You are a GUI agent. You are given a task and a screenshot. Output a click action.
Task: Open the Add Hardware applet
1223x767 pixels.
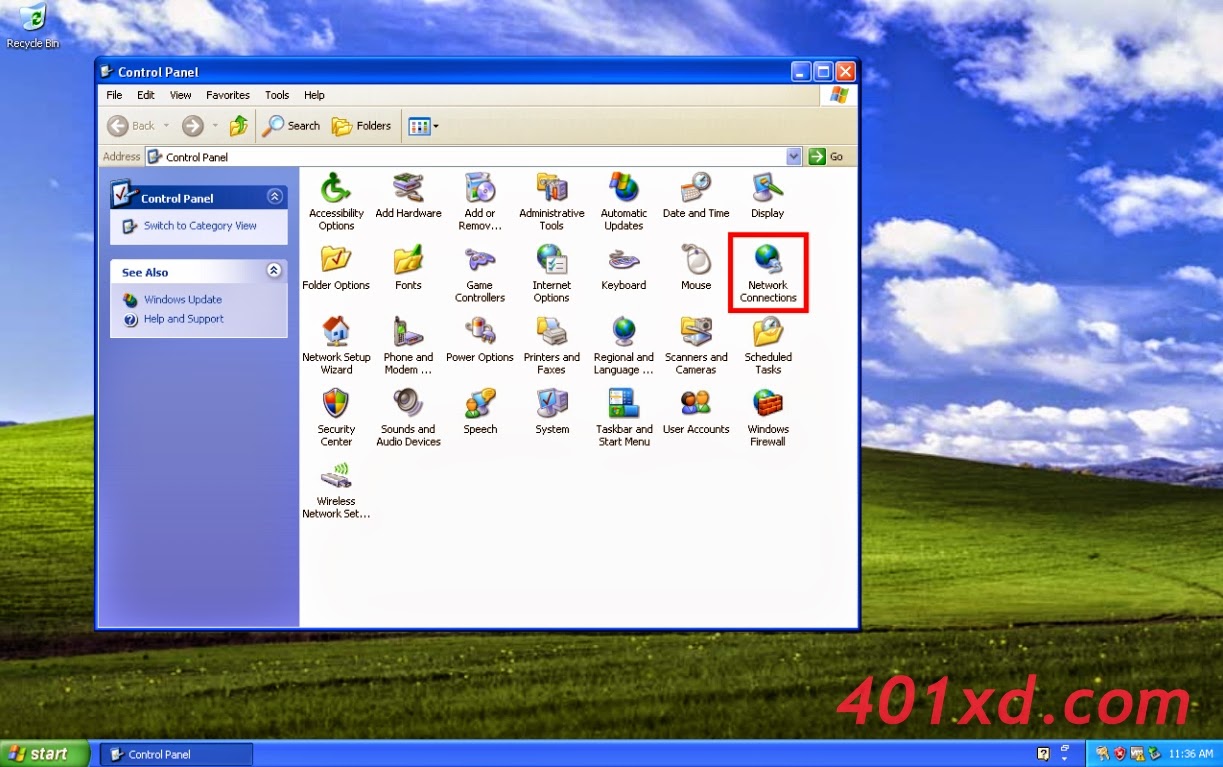408,195
